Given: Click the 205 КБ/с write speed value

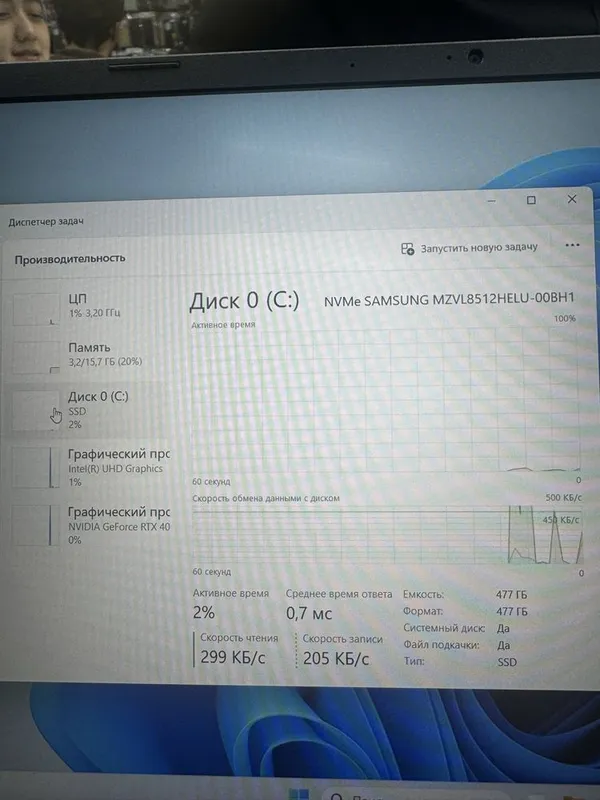Looking at the screenshot, I should point(336,659).
